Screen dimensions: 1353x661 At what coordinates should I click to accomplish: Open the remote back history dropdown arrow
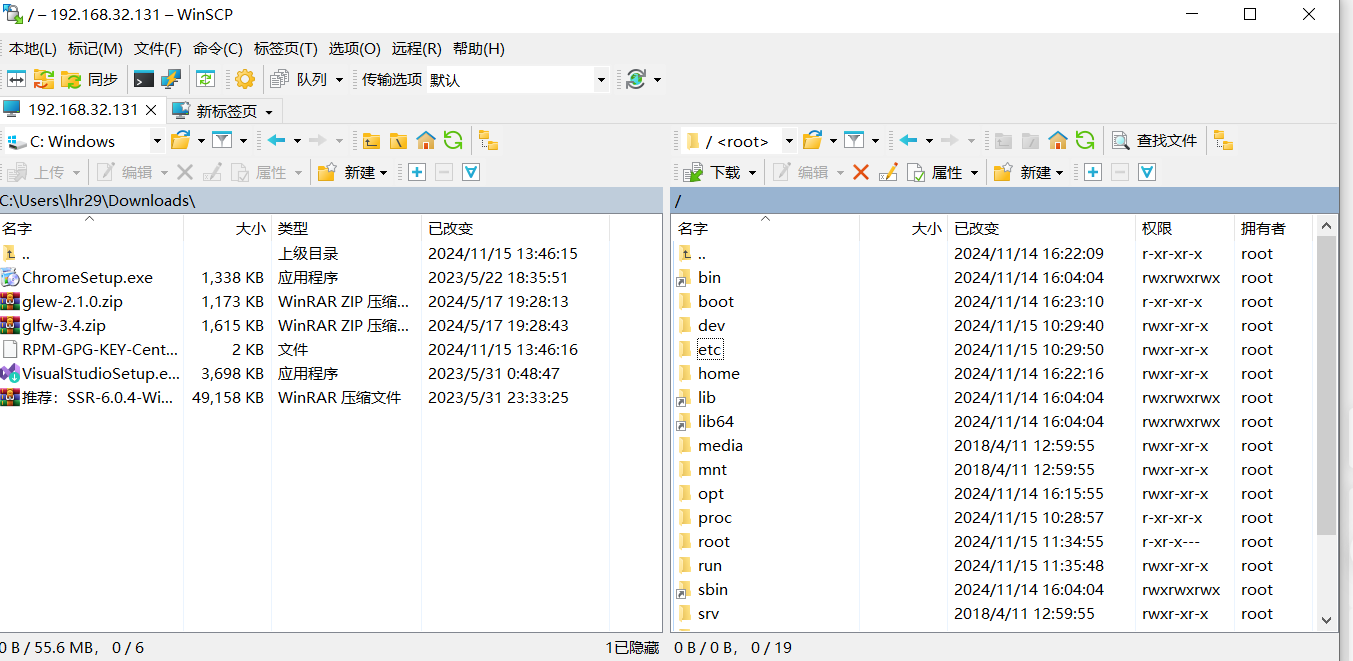pos(929,141)
